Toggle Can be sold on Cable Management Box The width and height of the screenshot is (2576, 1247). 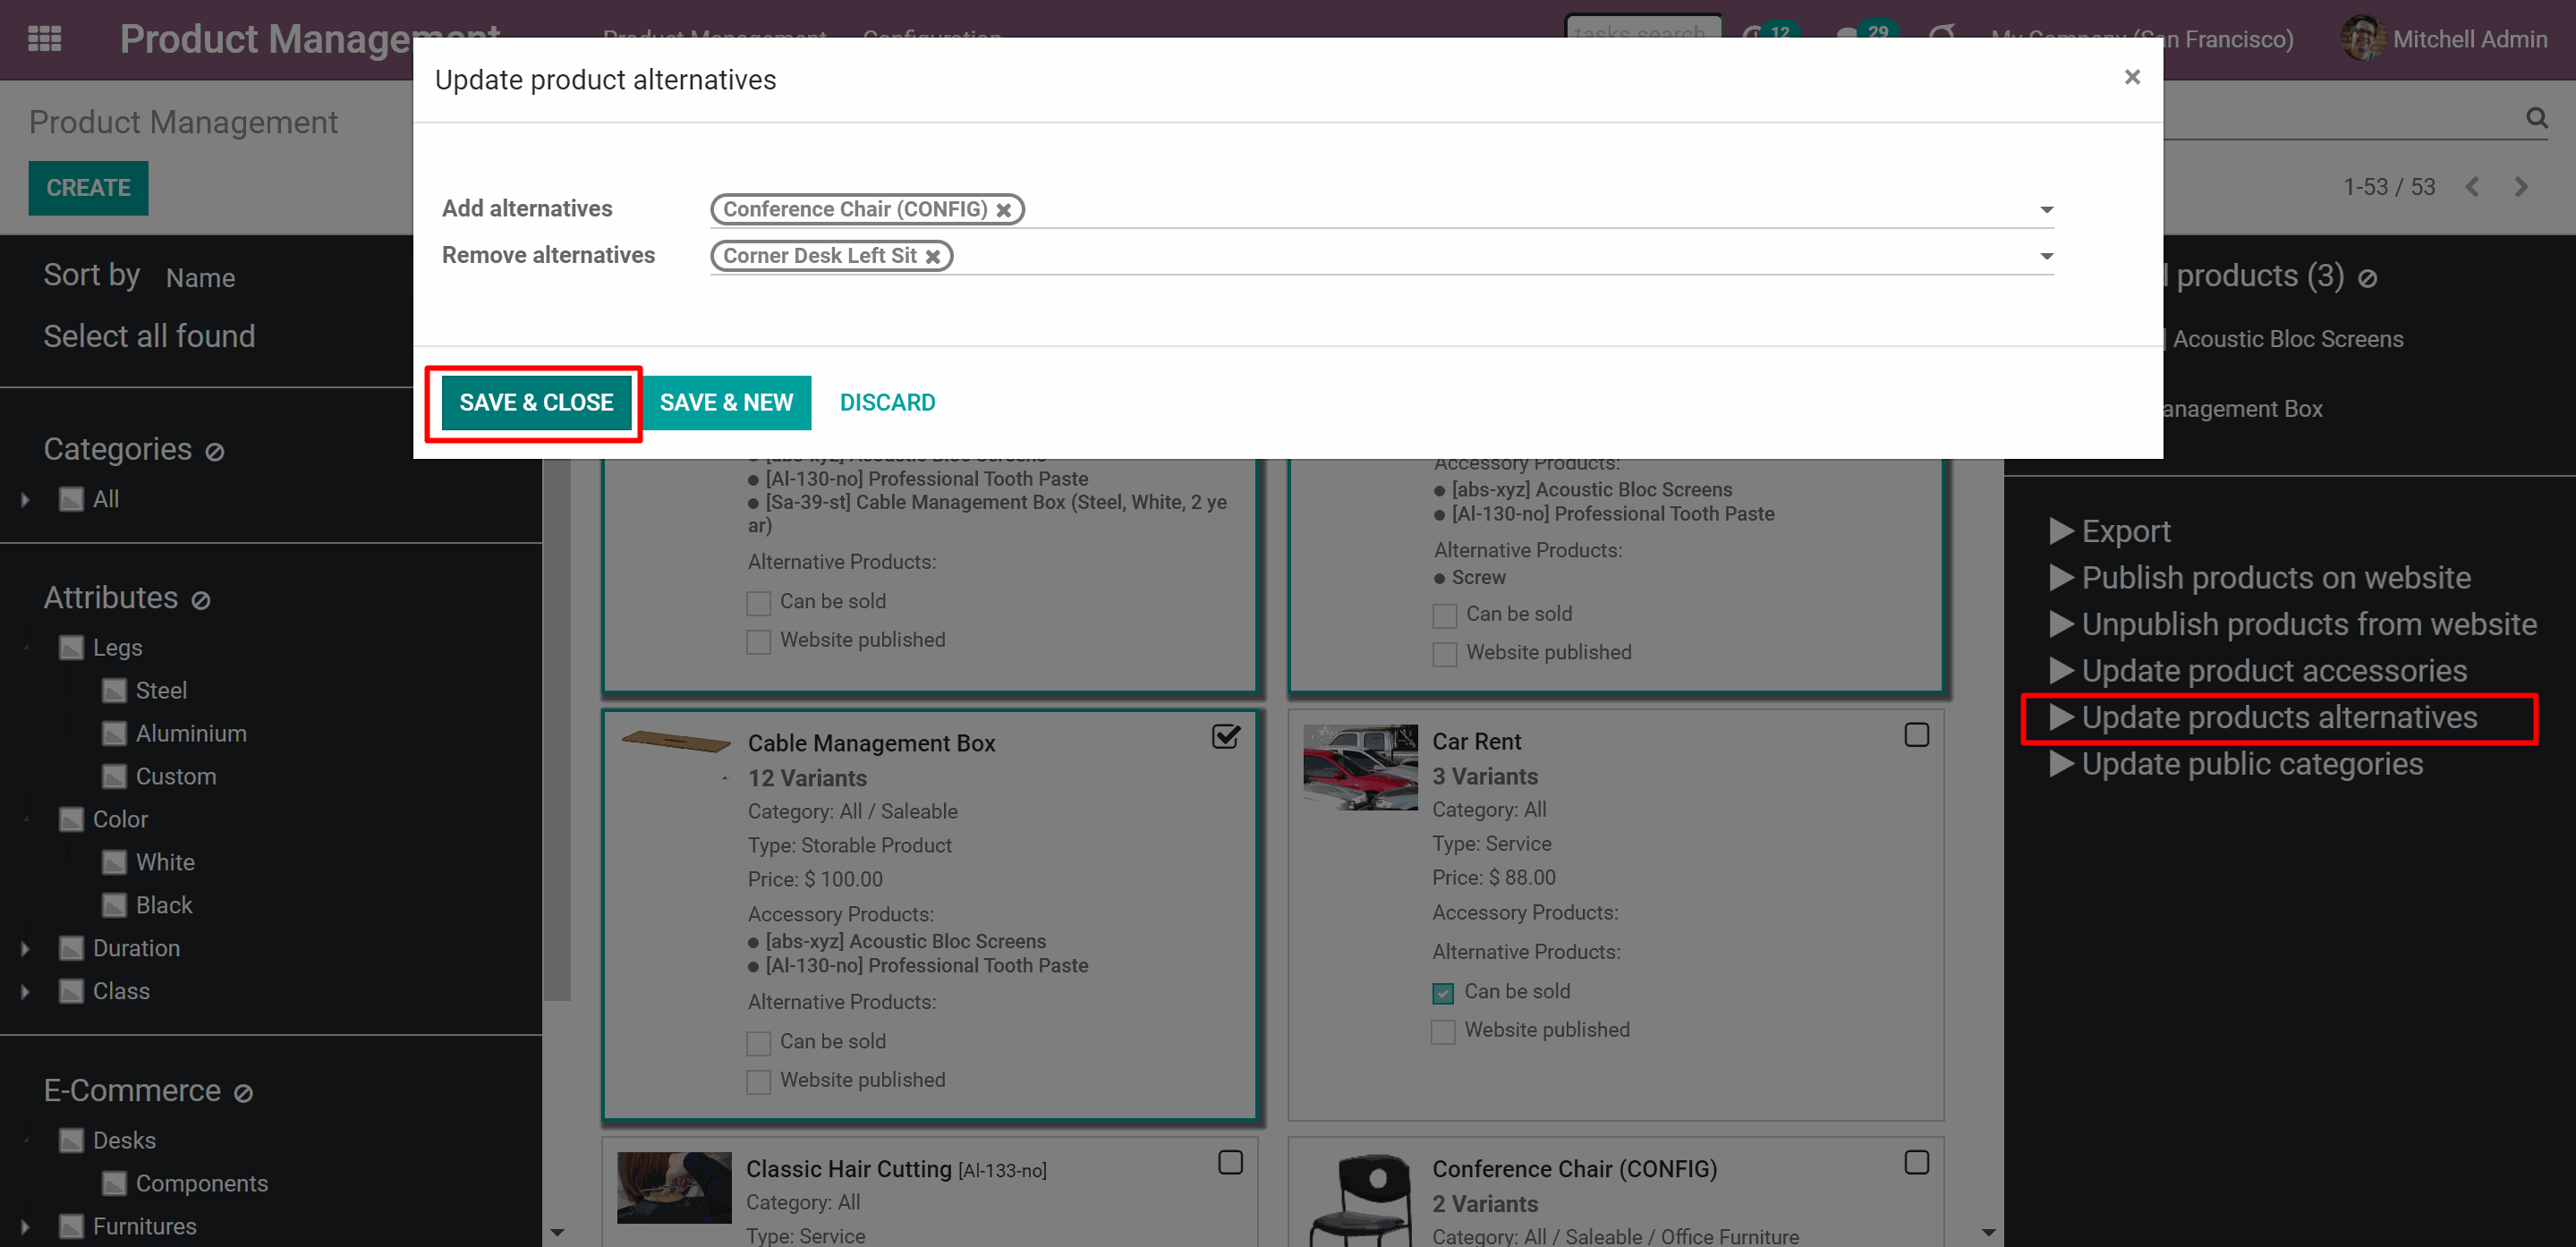(x=759, y=1044)
